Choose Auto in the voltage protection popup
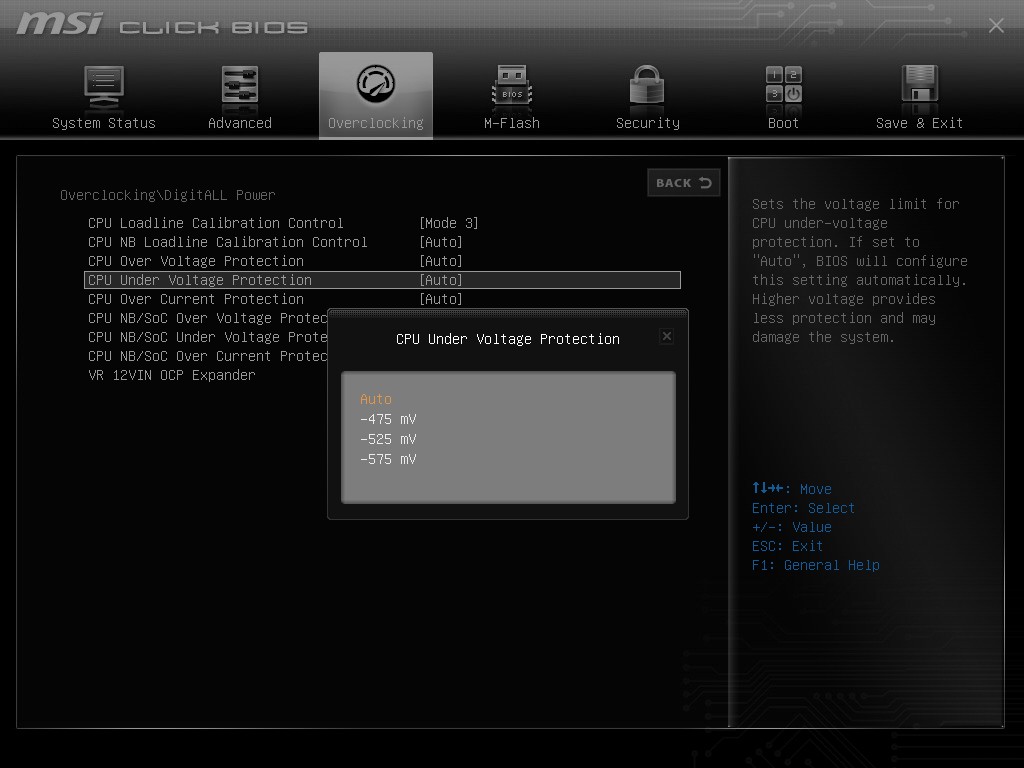Image resolution: width=1024 pixels, height=768 pixels. coord(376,399)
